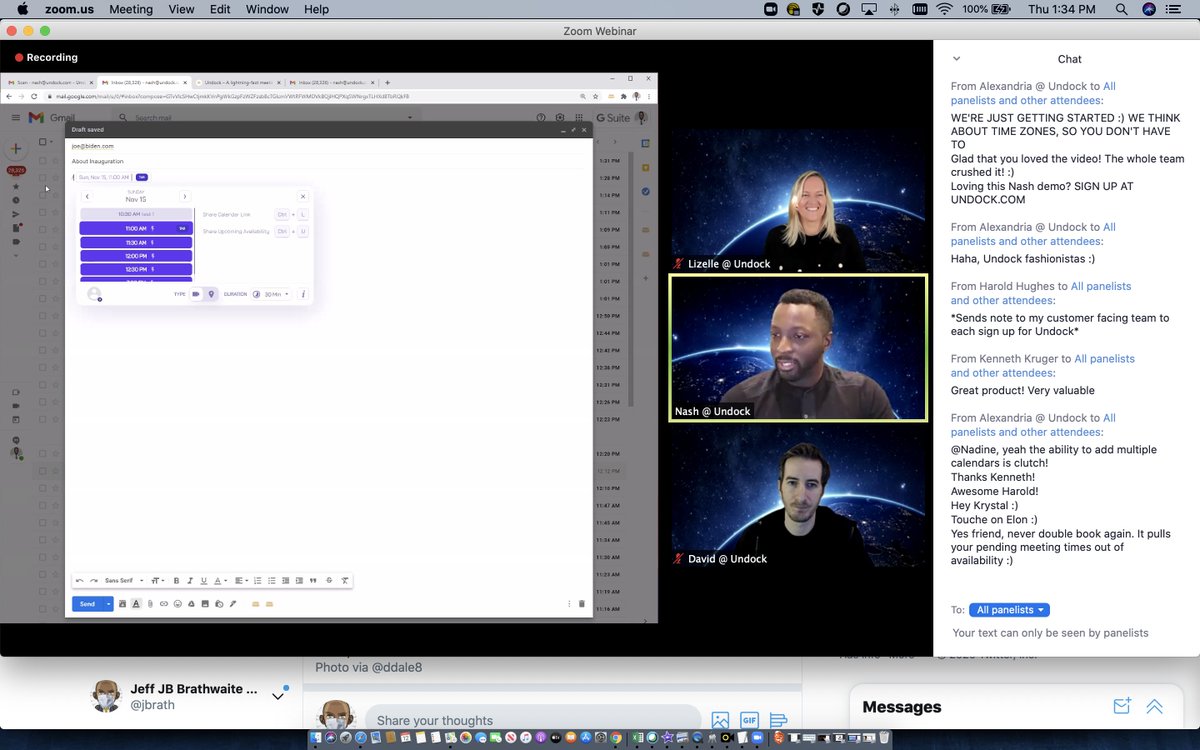Viewport: 1200px width, 750px height.
Task: Open text color picker in compose toolbar
Action: tap(220, 581)
